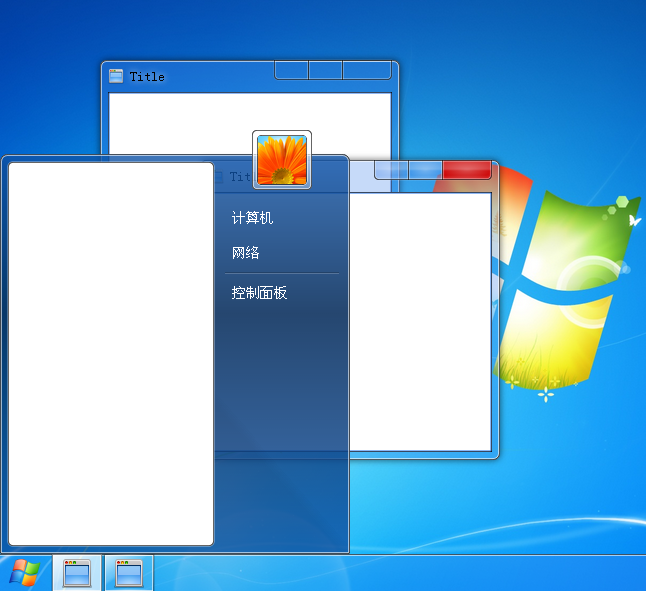Open 网络 from the Start menu
The width and height of the screenshot is (646, 591).
point(246,252)
